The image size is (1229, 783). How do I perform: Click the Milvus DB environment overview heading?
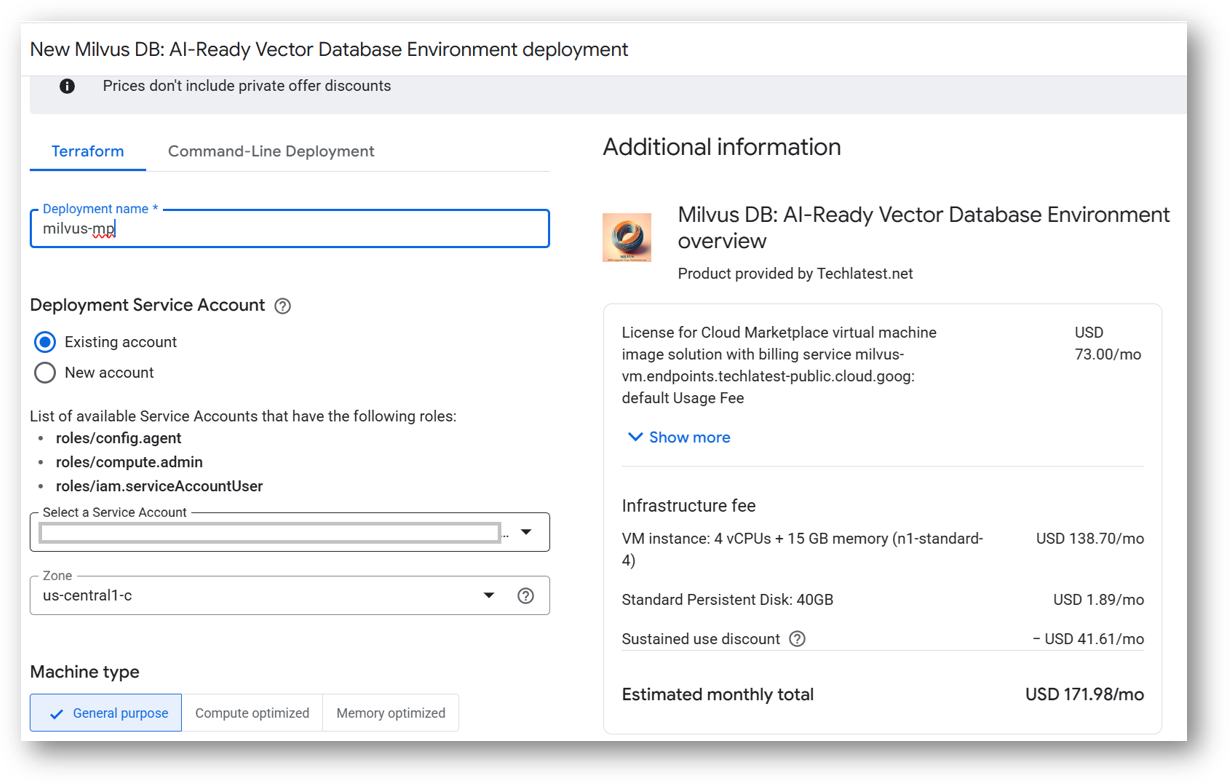point(923,228)
